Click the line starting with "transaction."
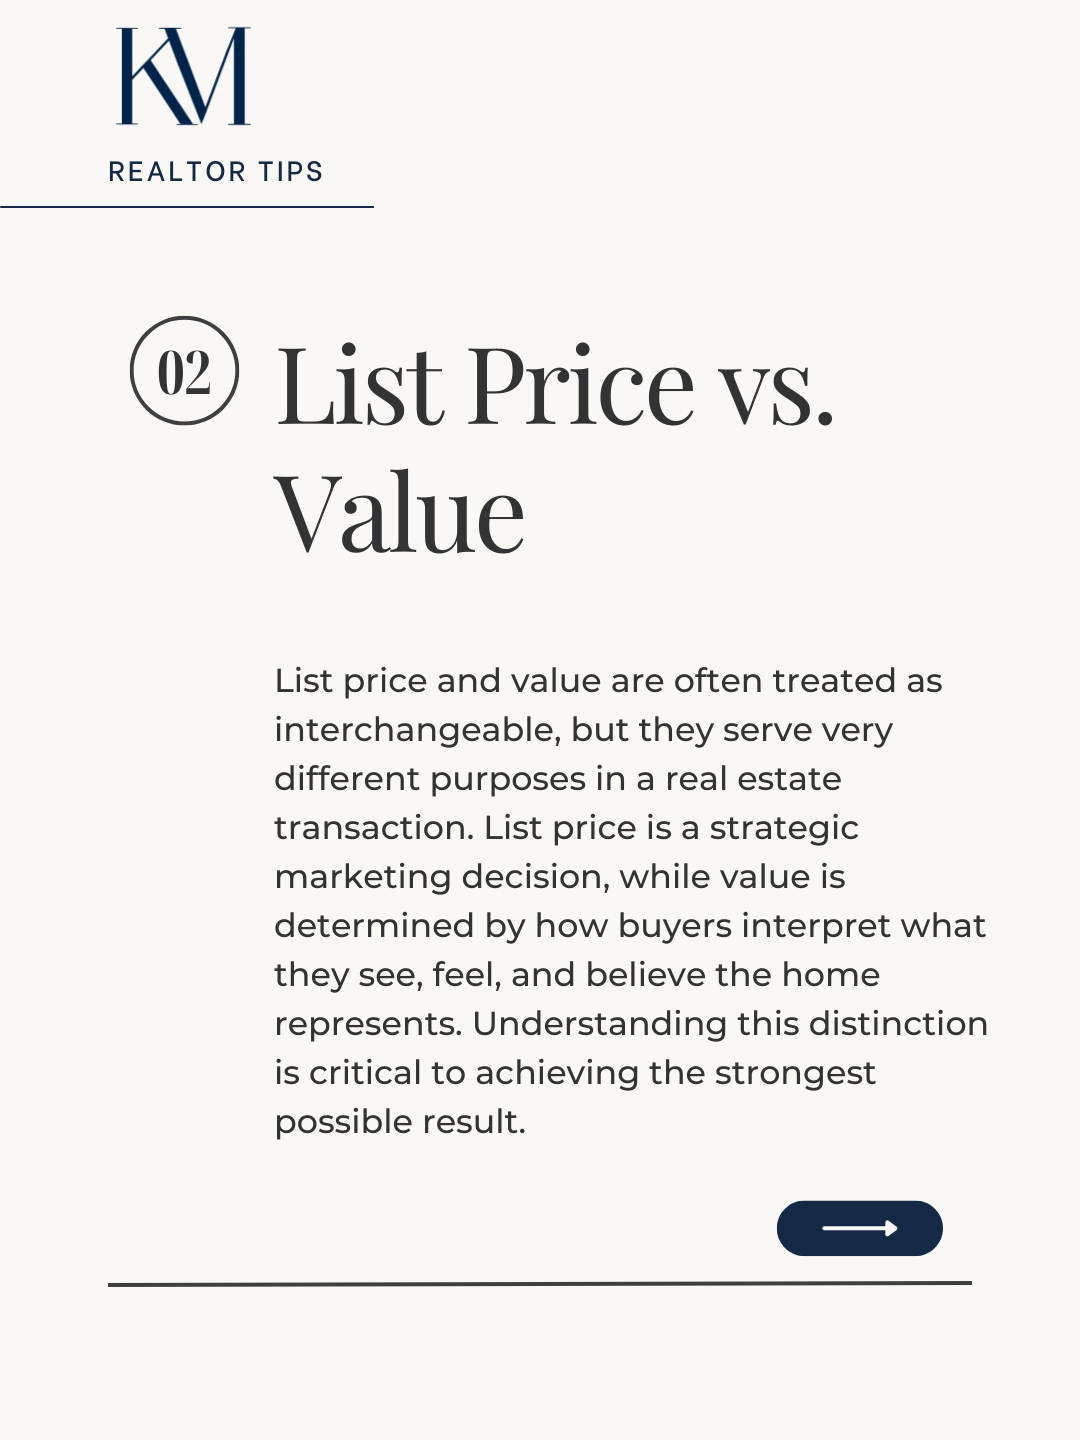The height and width of the screenshot is (1440, 1080). tap(566, 828)
